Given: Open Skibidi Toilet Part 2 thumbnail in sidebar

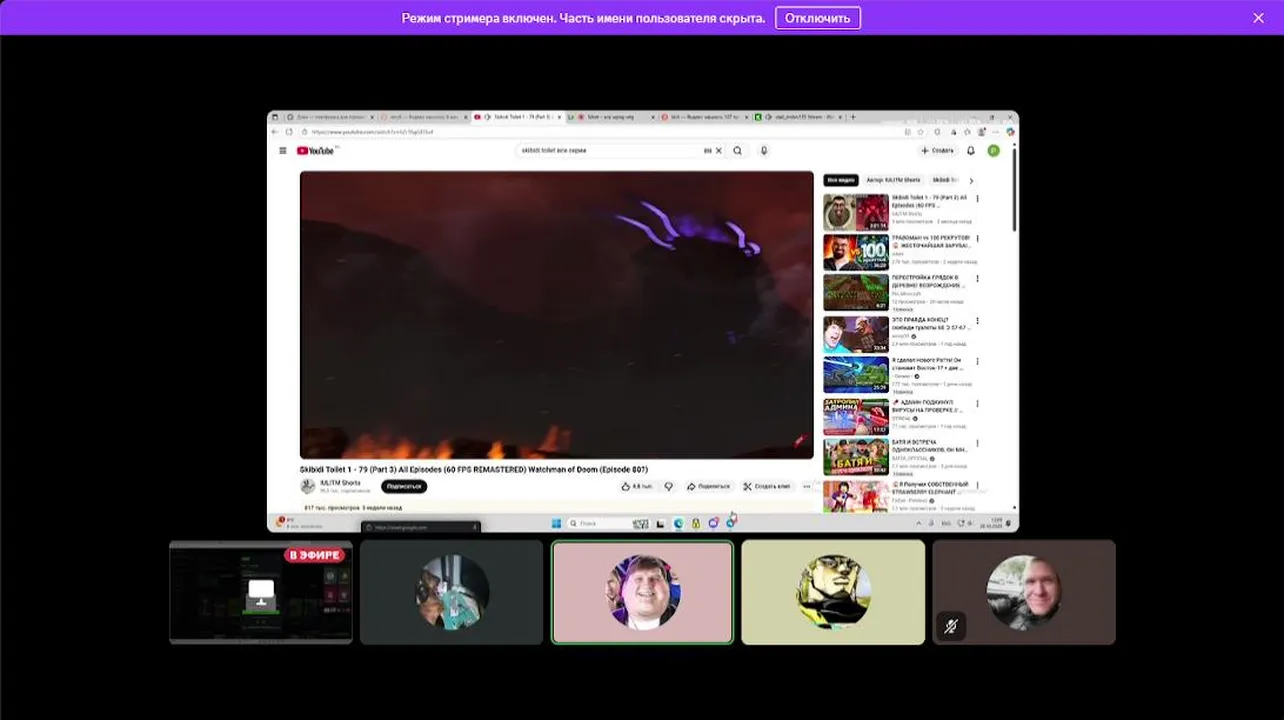Looking at the screenshot, I should 855,212.
